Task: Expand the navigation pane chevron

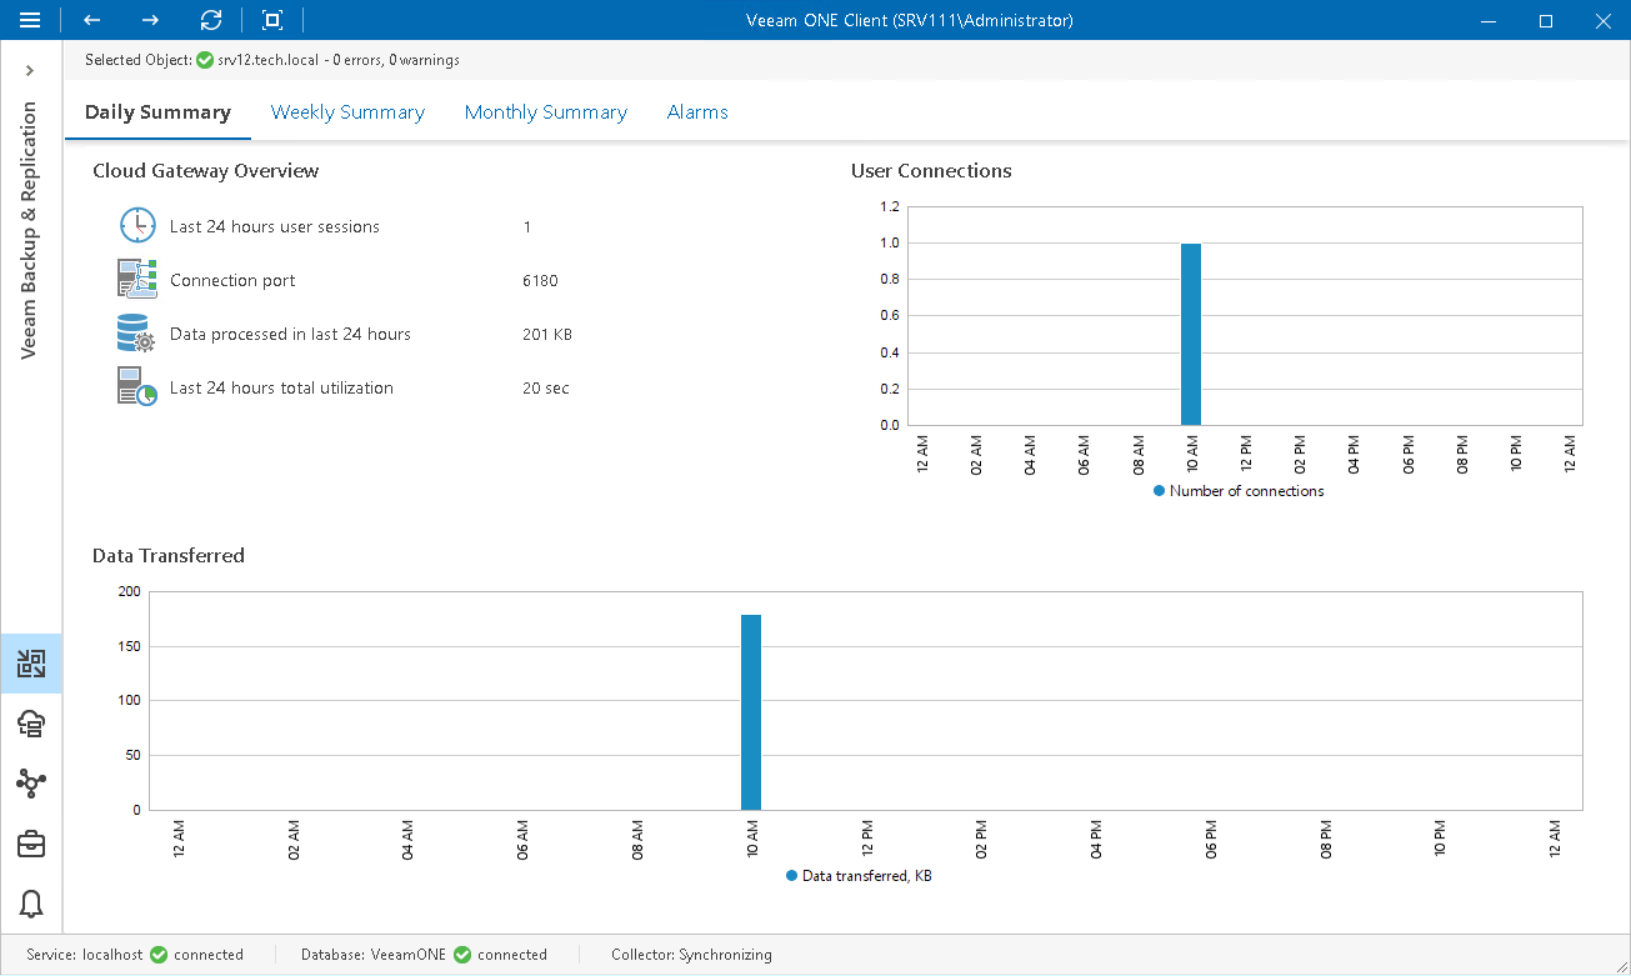Action: pos(30,70)
